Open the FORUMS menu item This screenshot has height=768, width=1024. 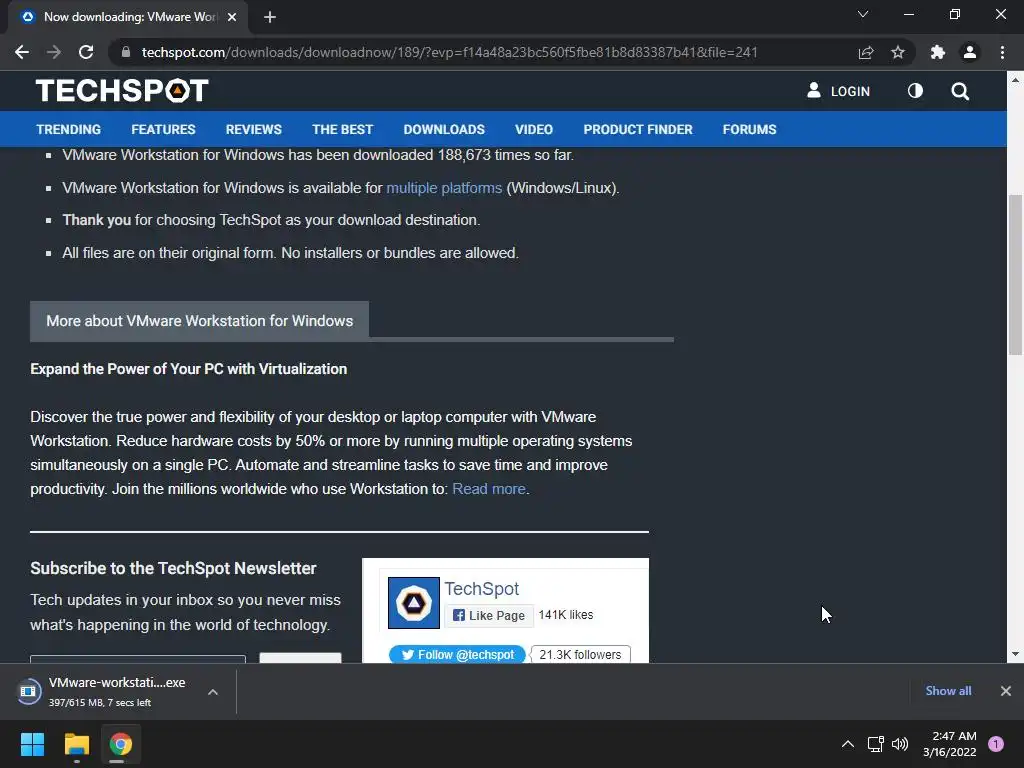(x=749, y=129)
